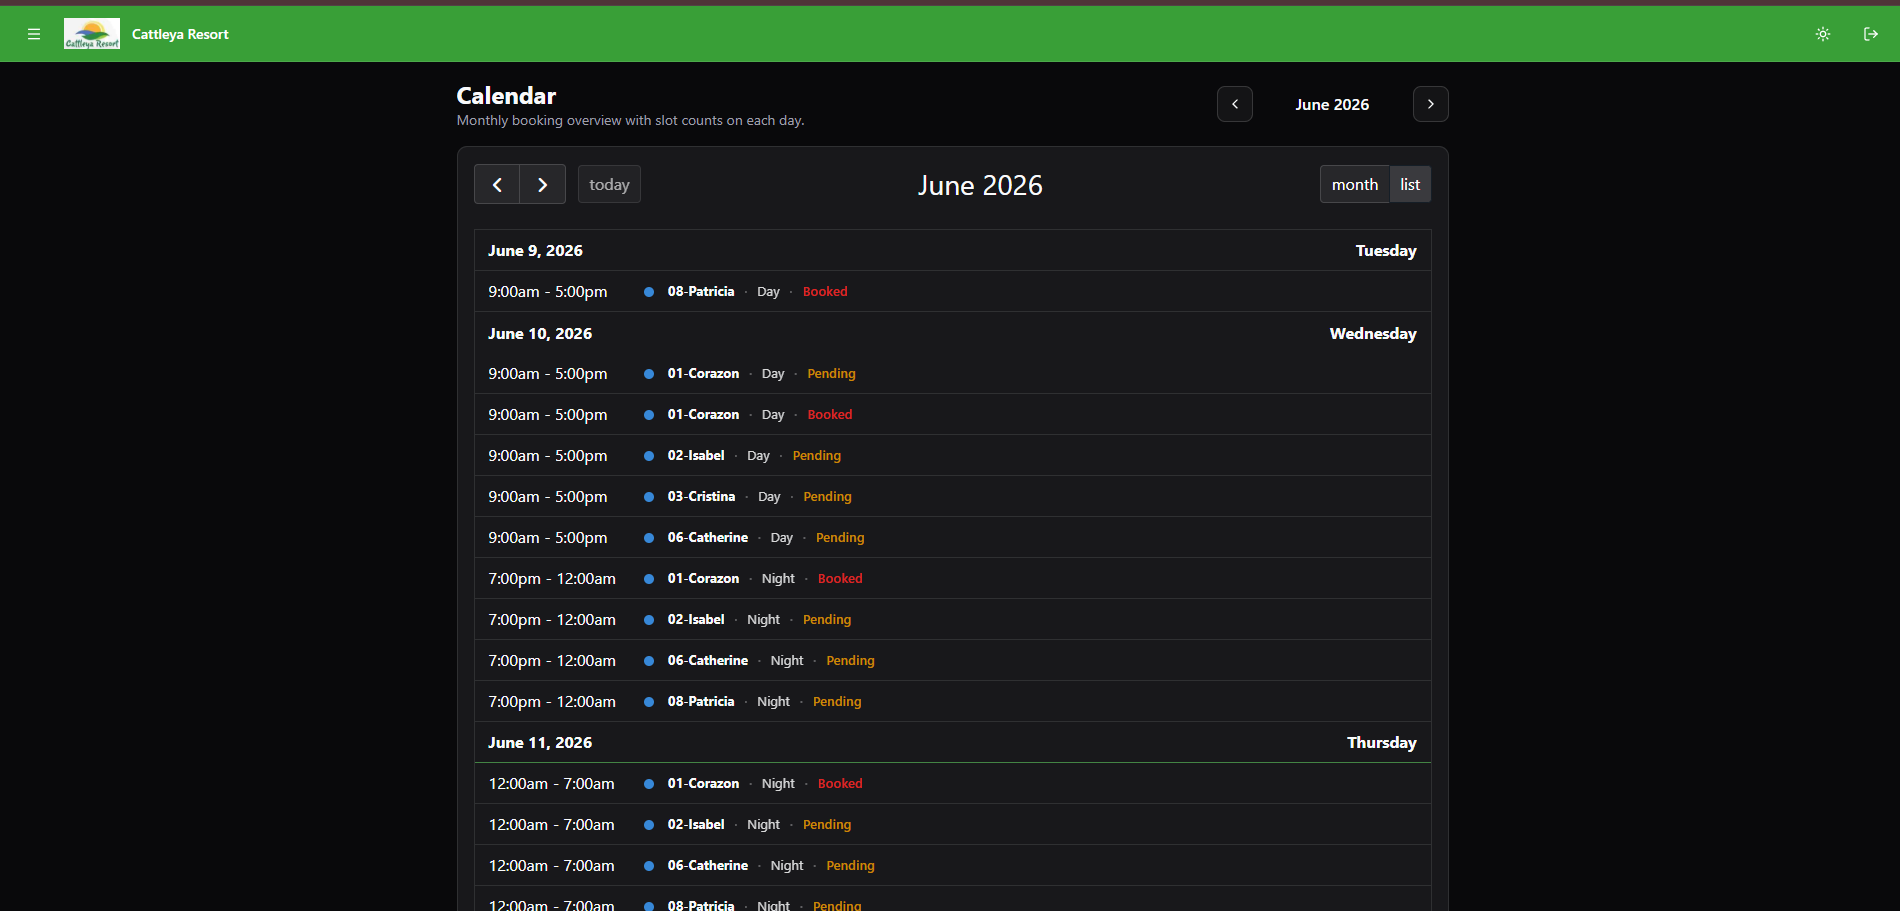Open the hamburger navigation menu
Image resolution: width=1900 pixels, height=911 pixels.
click(34, 34)
